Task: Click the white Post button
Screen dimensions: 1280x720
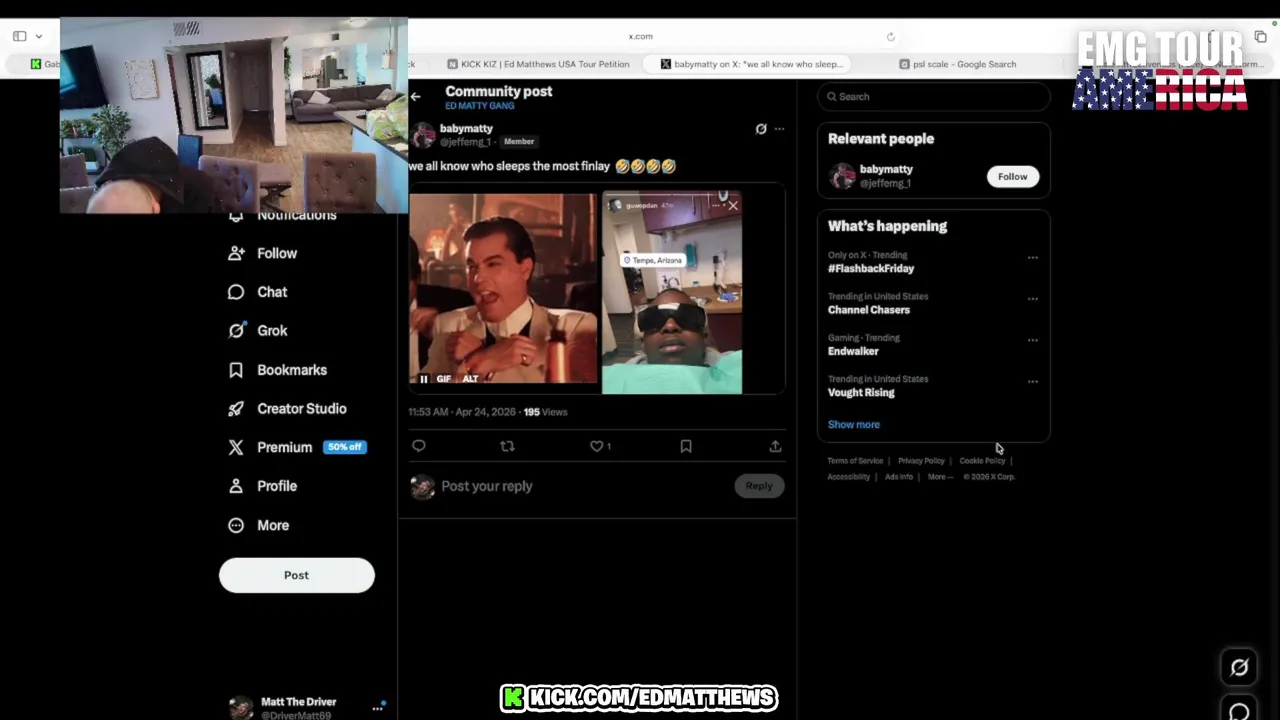Action: tap(297, 575)
